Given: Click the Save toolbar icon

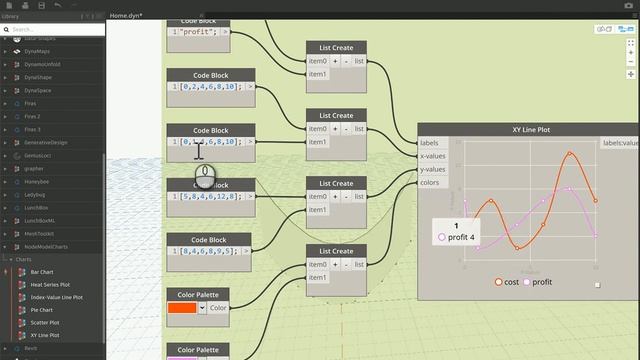Looking at the screenshot, I should click(x=41, y=5).
